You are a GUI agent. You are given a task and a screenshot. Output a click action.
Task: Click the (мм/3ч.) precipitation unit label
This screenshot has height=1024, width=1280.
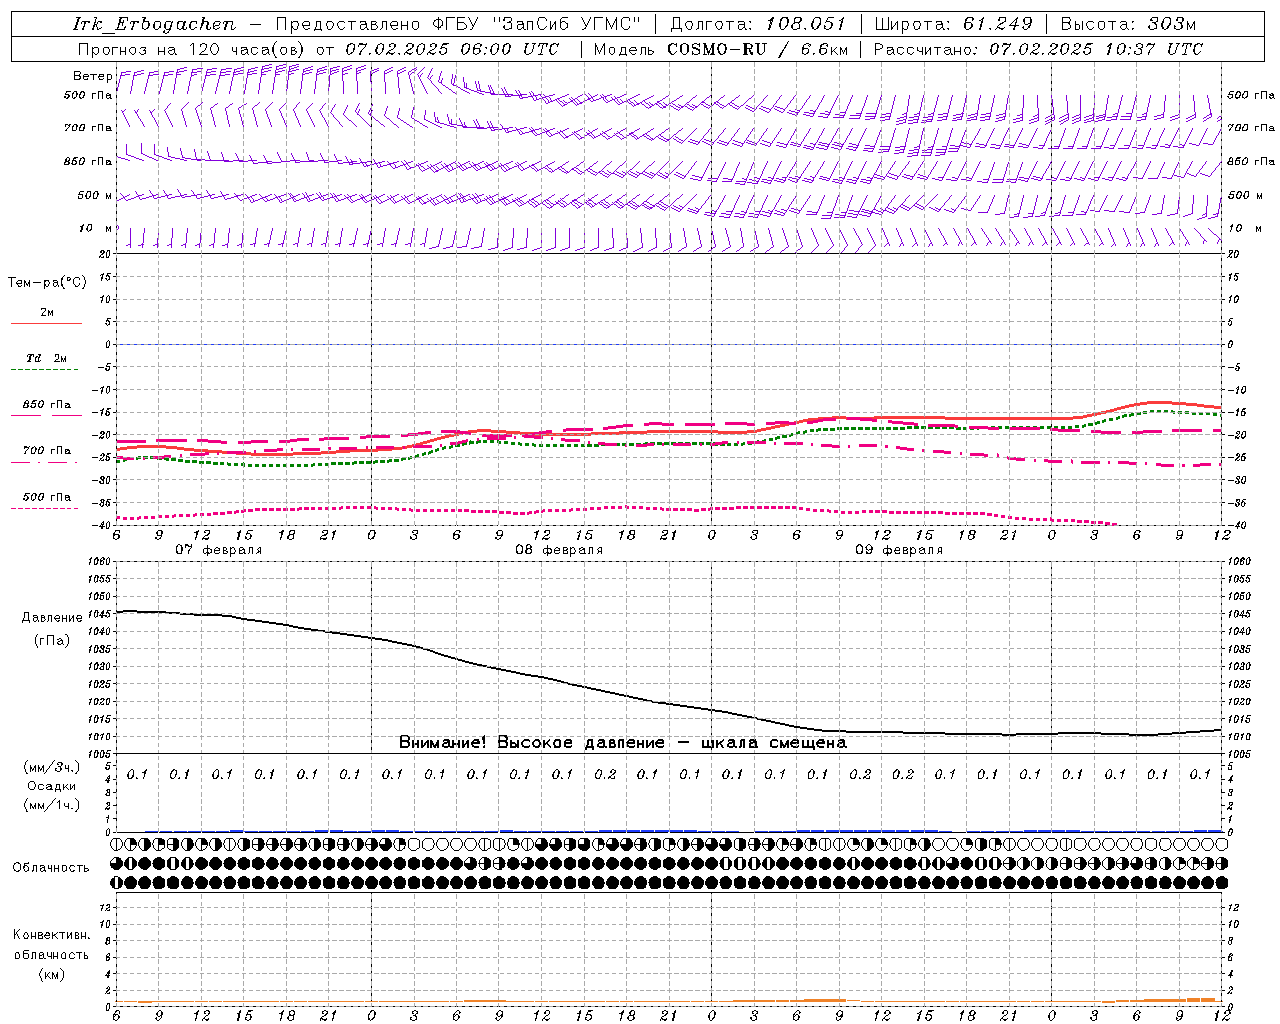click(52, 767)
